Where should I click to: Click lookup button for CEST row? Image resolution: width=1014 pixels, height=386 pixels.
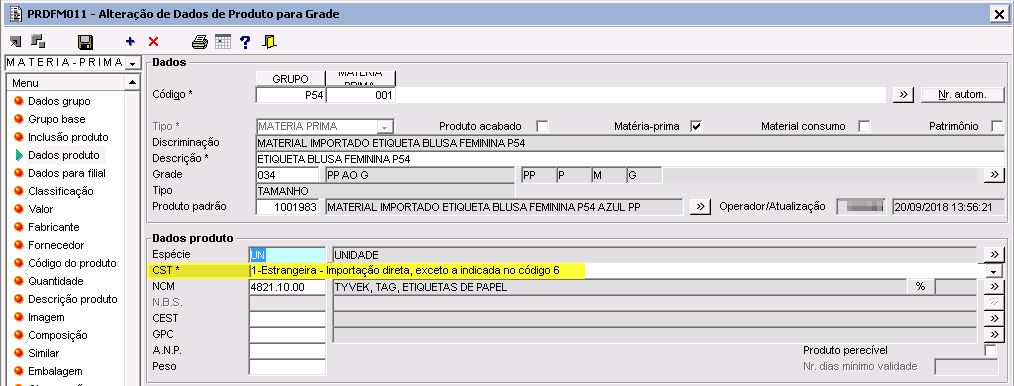[x=993, y=318]
